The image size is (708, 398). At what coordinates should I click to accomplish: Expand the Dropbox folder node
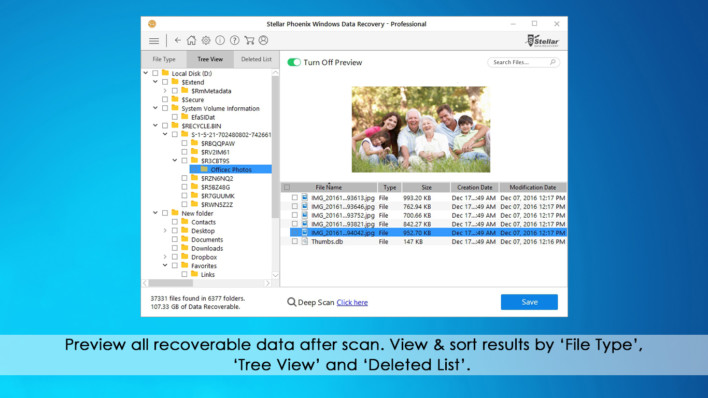[165, 257]
